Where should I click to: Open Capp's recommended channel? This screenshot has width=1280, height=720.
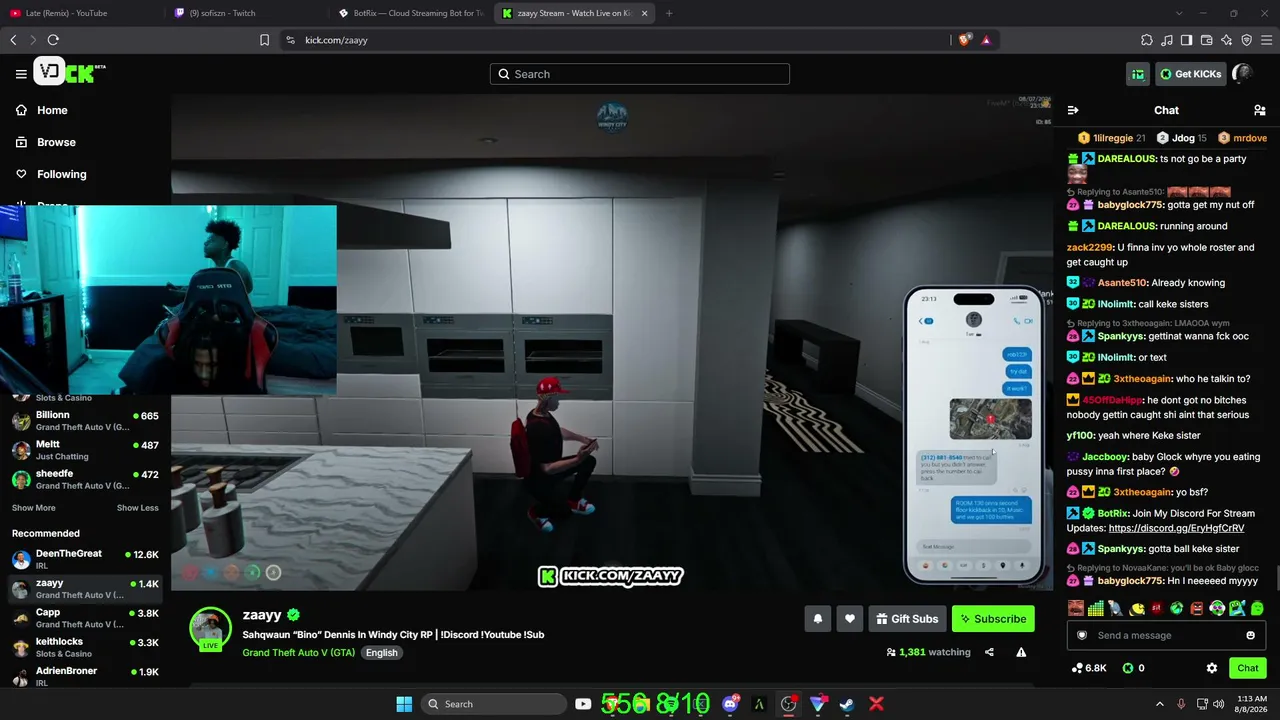85,618
